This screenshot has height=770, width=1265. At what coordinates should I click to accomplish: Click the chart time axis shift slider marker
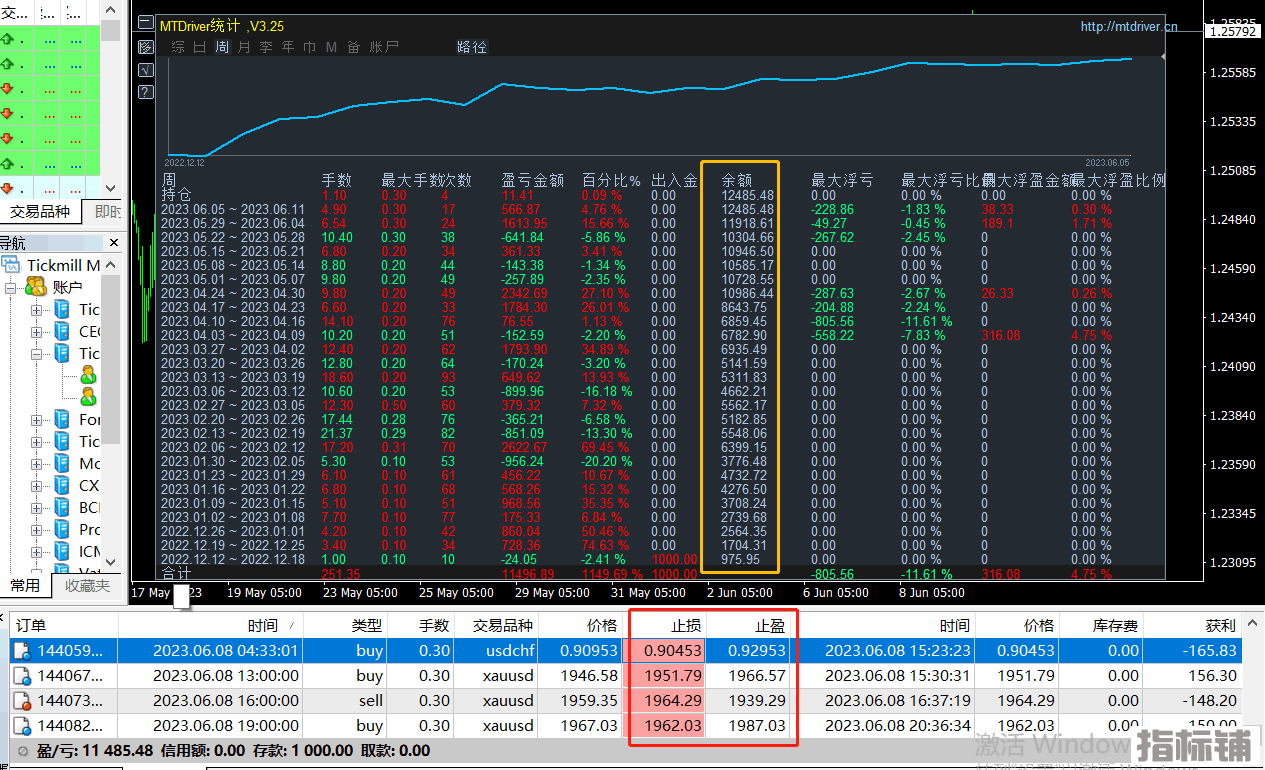(182, 596)
